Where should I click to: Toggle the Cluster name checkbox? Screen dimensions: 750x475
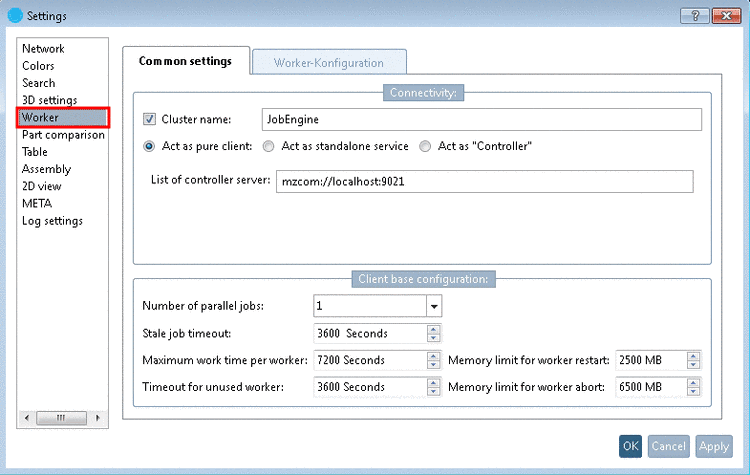point(150,119)
